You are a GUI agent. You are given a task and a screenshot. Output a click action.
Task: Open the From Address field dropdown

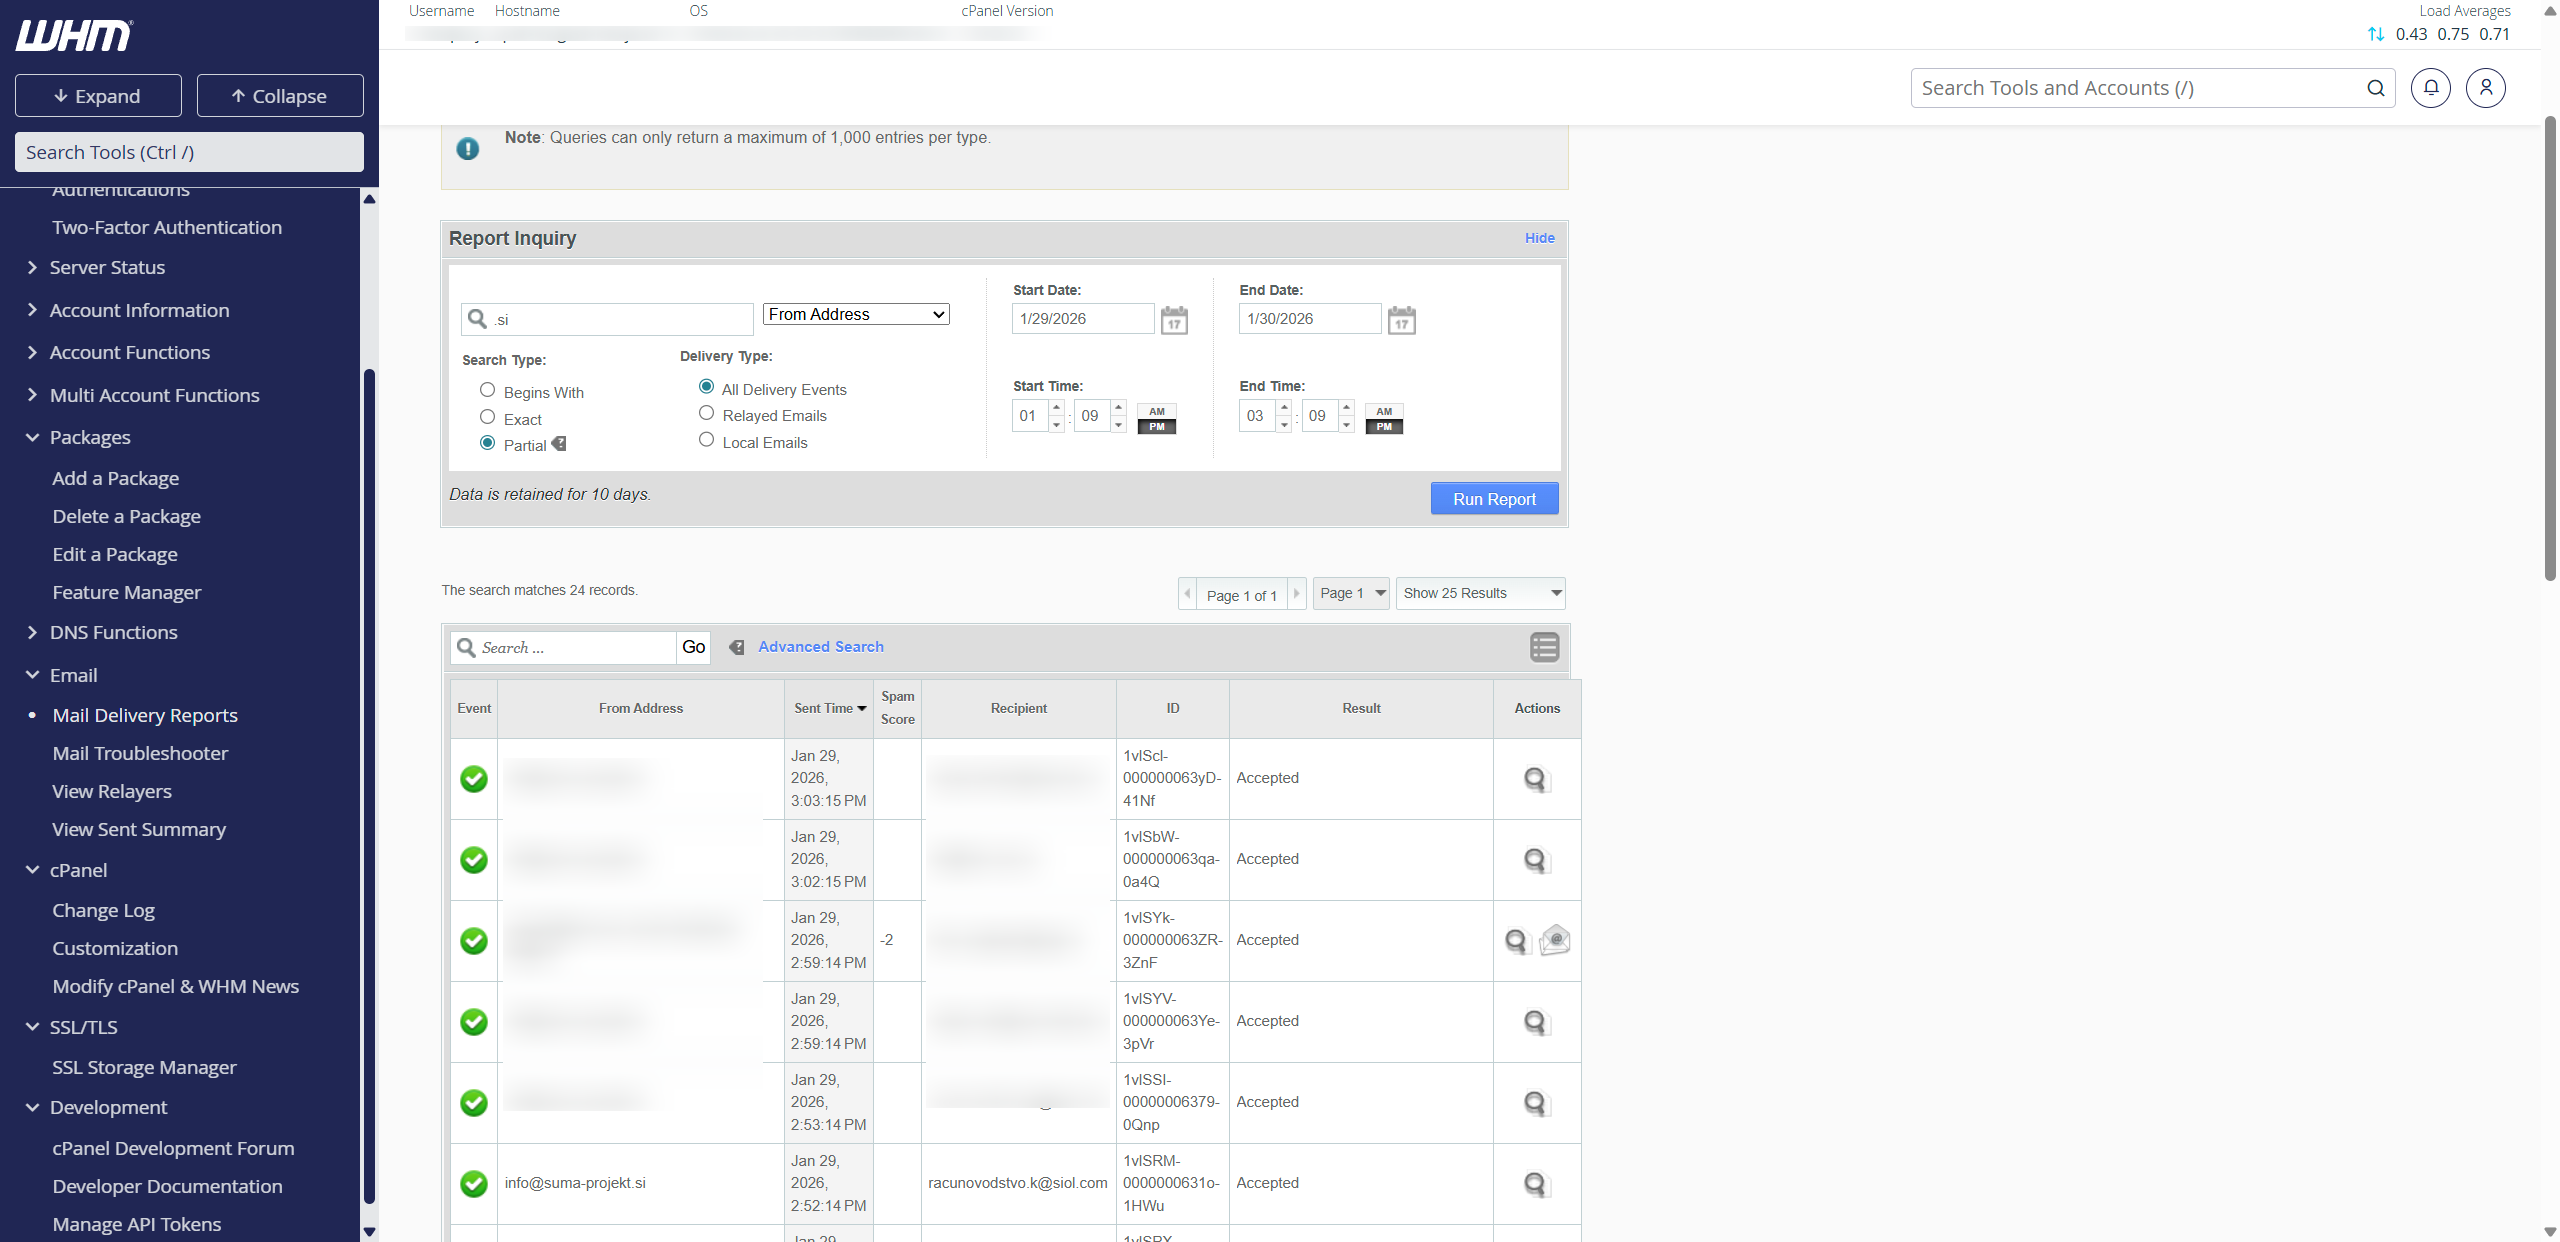(x=856, y=314)
